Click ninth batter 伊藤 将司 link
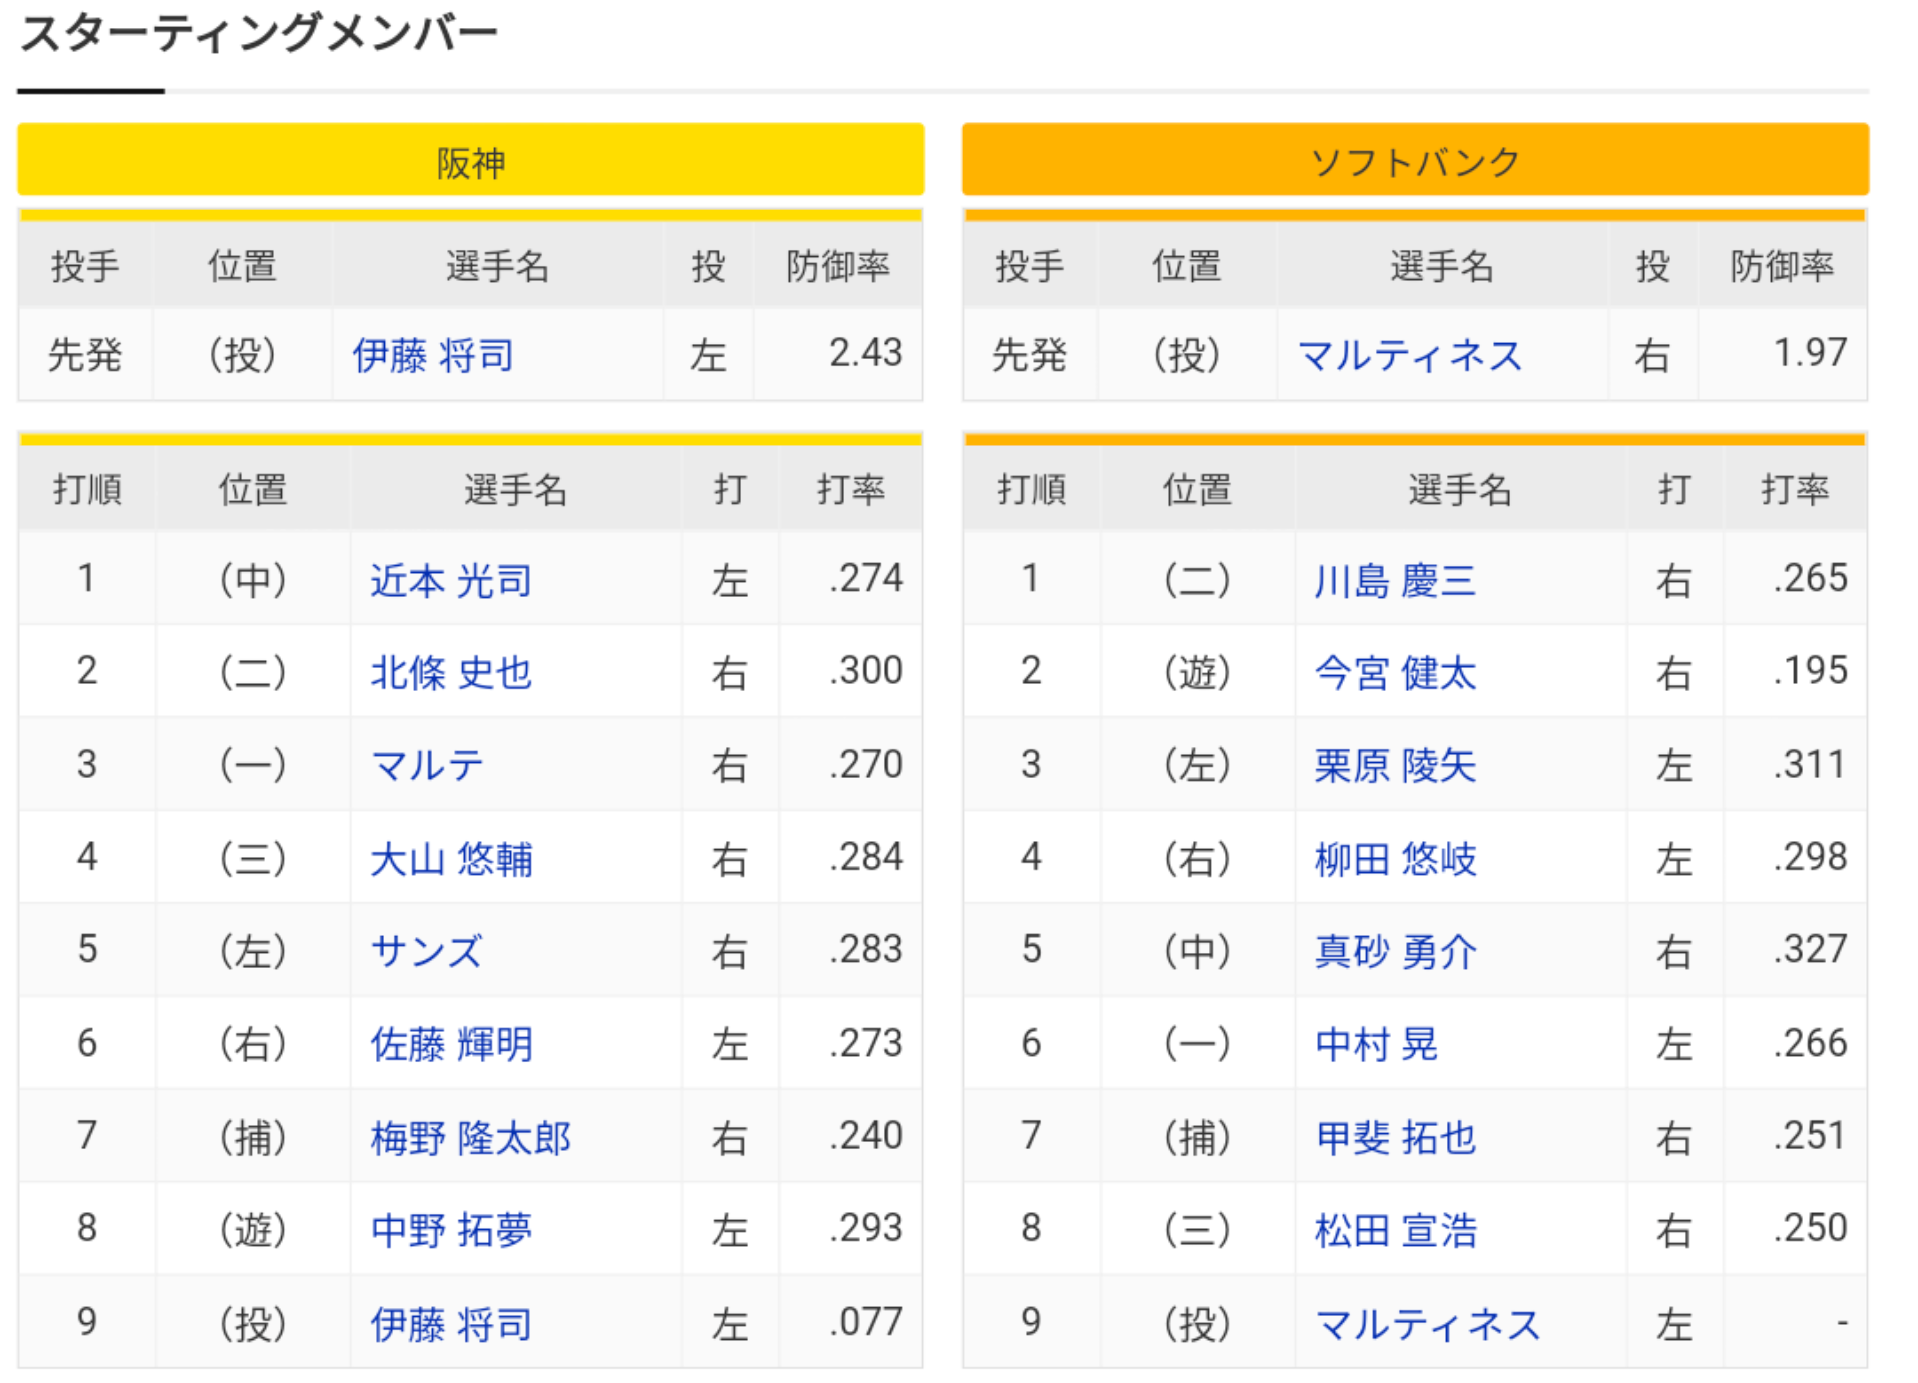Image resolution: width=1918 pixels, height=1383 pixels. [451, 1323]
